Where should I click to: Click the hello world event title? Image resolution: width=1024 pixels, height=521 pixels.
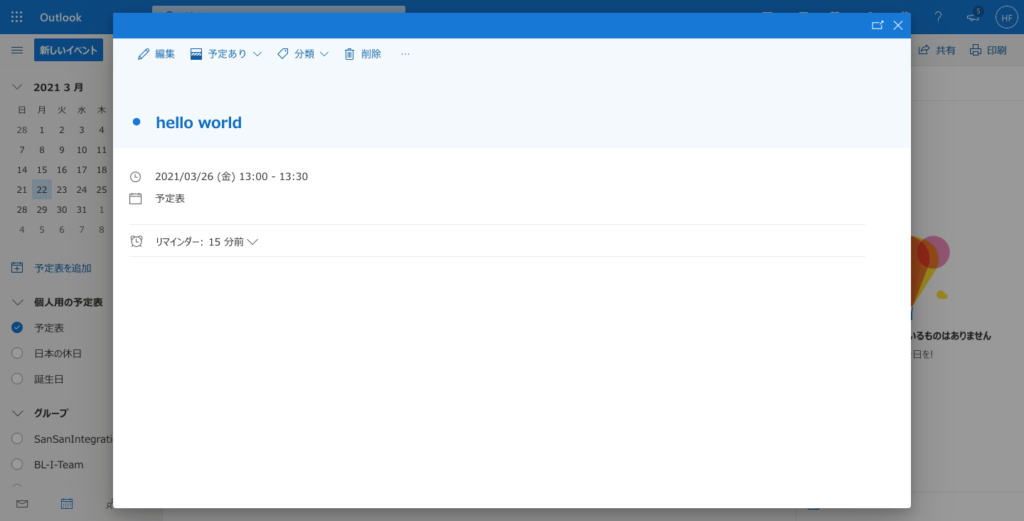pyautogui.click(x=199, y=123)
